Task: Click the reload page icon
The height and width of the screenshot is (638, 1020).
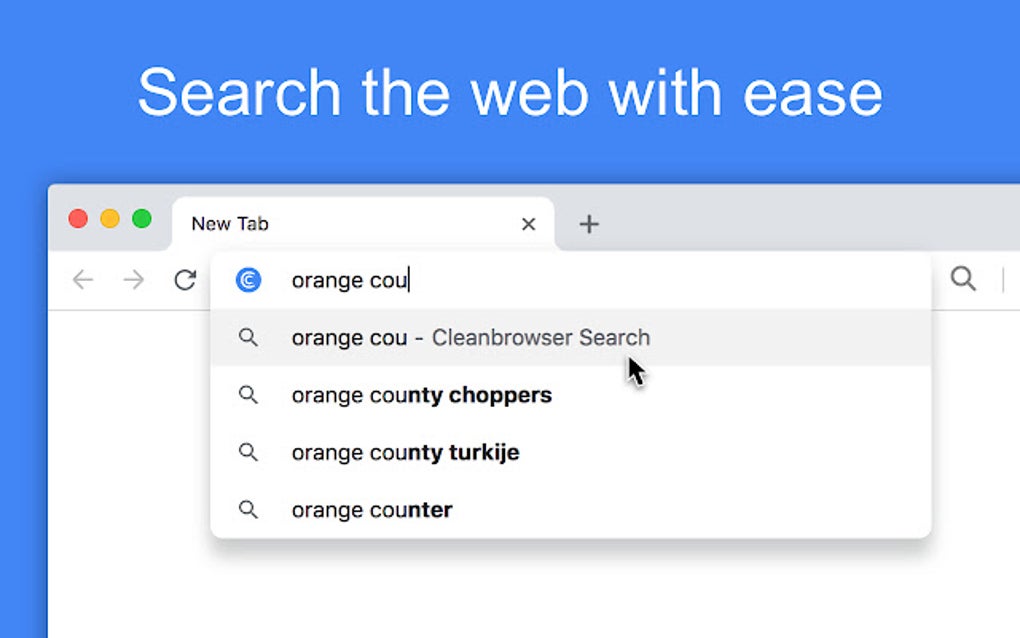Action: (x=184, y=281)
